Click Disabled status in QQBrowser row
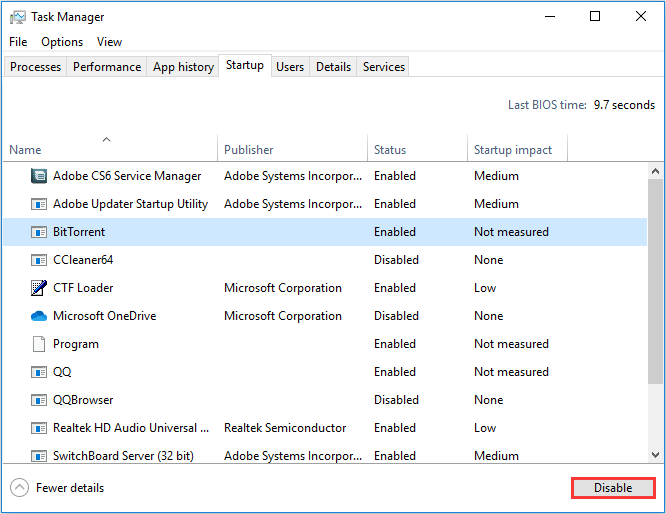This screenshot has height=514, width=666. click(396, 400)
